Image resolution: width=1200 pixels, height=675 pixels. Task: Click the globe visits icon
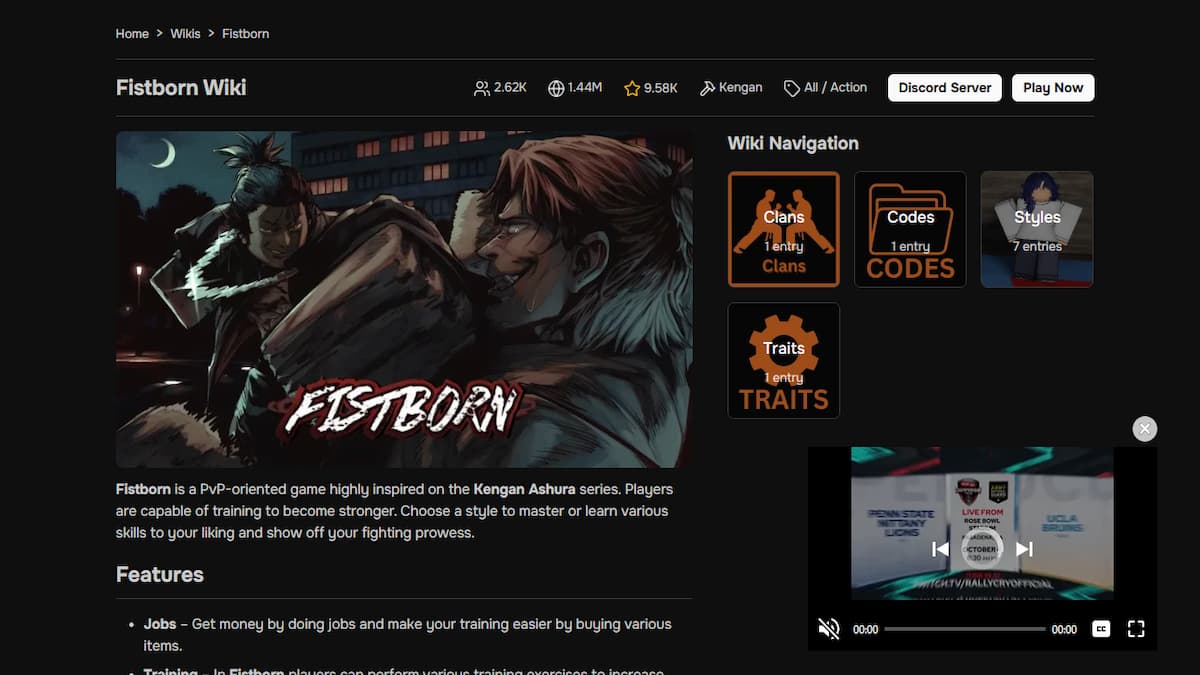pyautogui.click(x=556, y=88)
